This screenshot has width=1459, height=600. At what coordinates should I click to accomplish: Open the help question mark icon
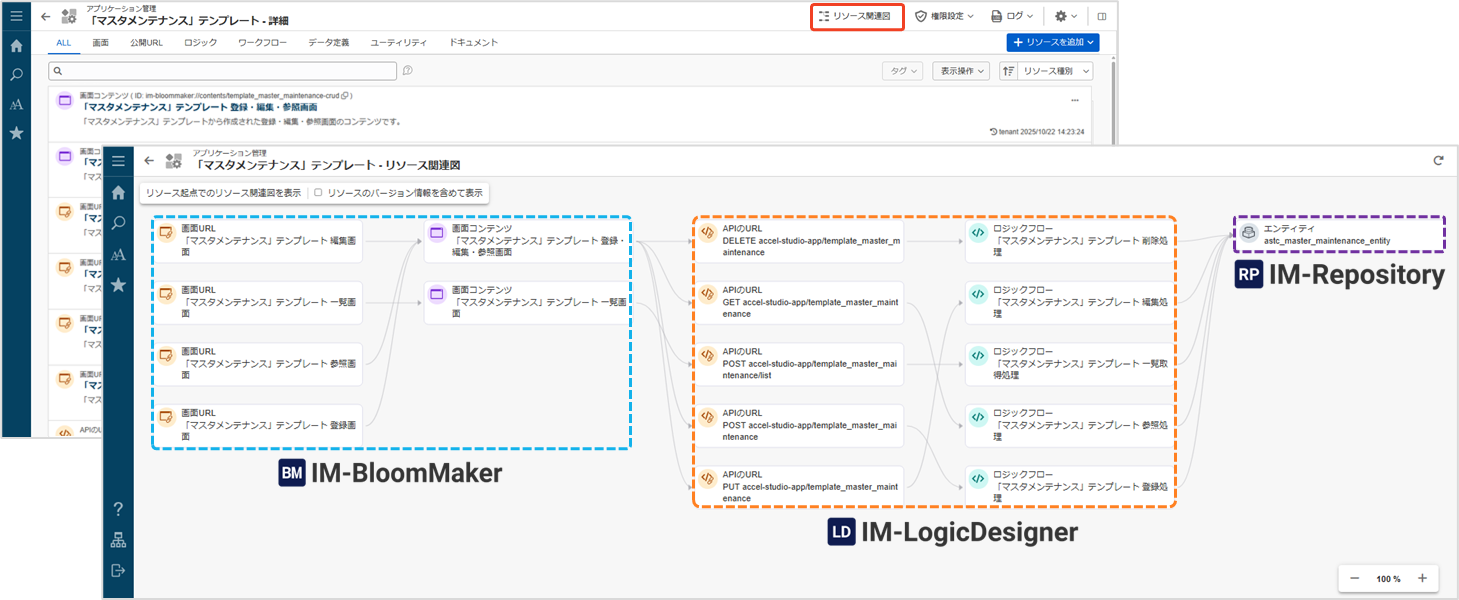click(x=118, y=509)
